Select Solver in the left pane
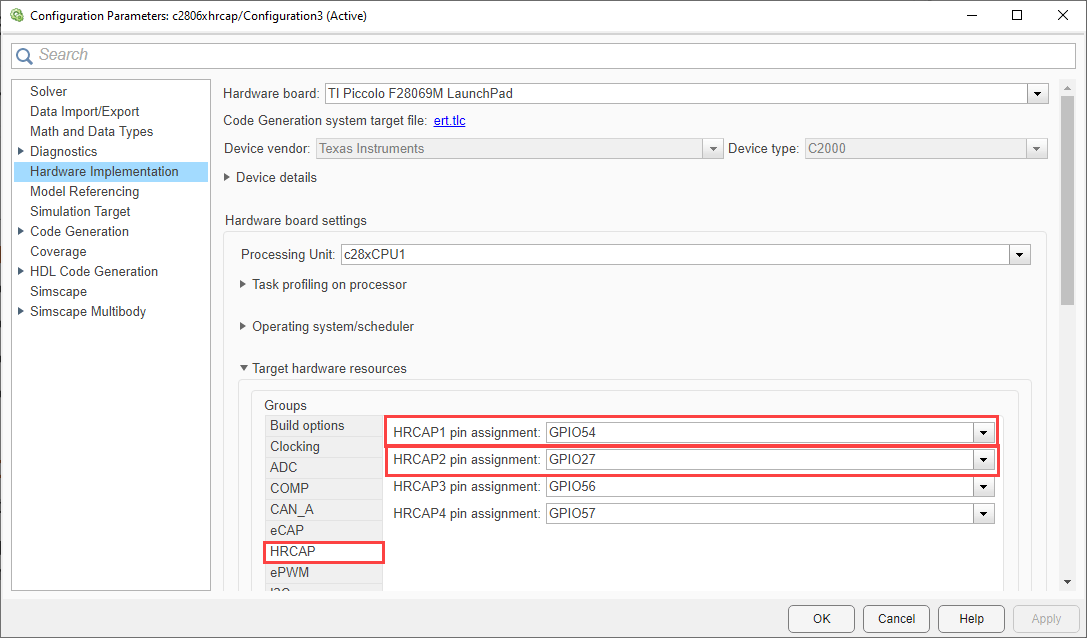This screenshot has height=638, width=1087. click(x=48, y=92)
